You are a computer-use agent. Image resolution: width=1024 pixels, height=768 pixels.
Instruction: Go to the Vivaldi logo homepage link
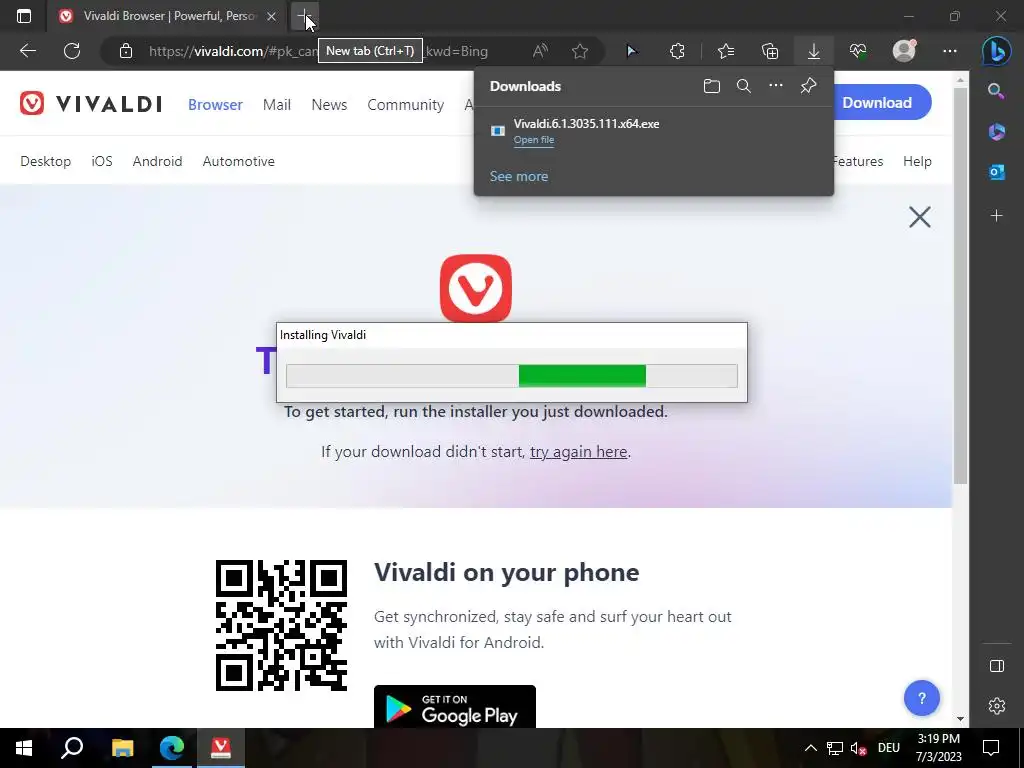(x=91, y=104)
